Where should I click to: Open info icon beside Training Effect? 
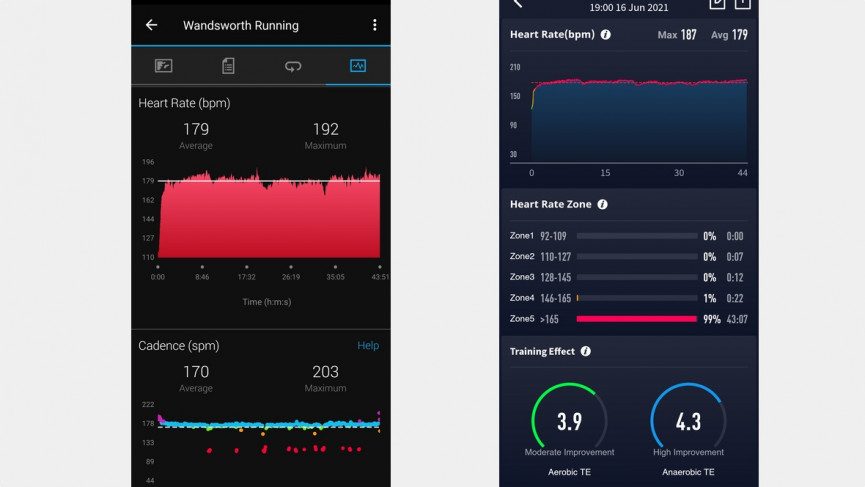coord(585,352)
